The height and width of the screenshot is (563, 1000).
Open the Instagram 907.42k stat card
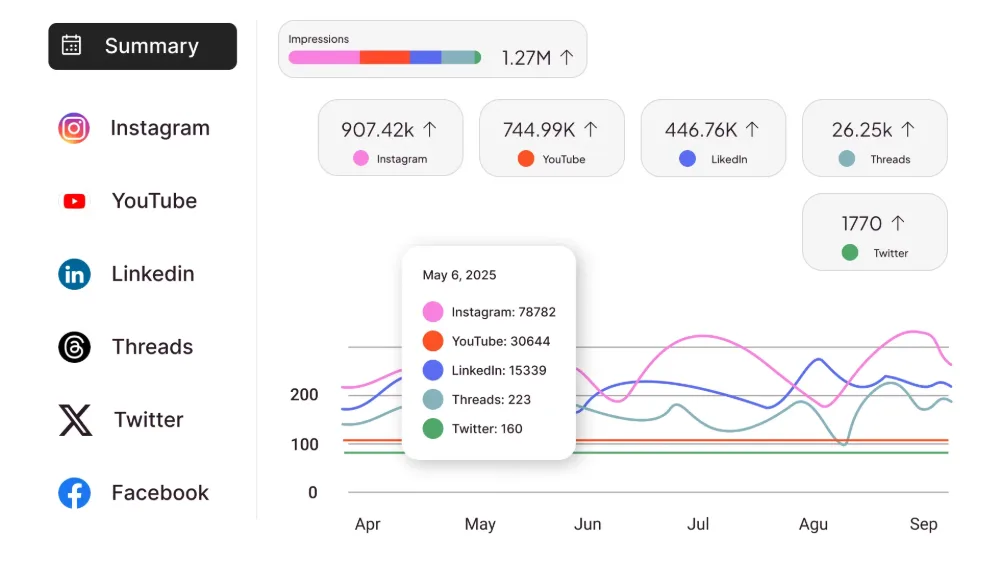pos(390,138)
